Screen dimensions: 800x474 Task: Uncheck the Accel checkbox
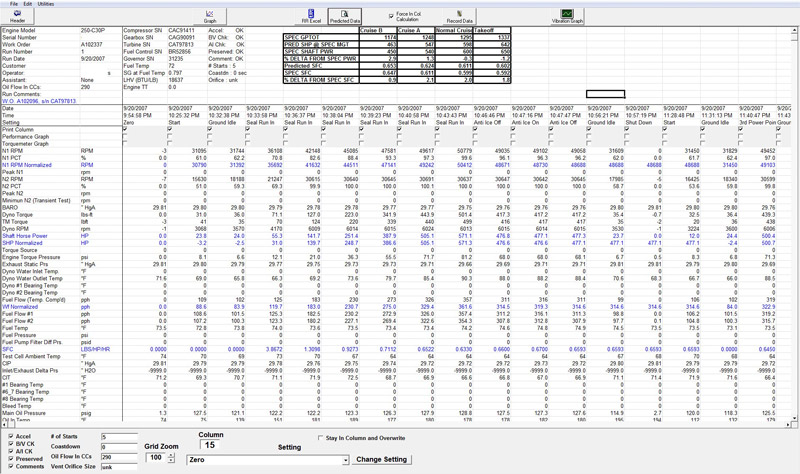(x=11, y=437)
